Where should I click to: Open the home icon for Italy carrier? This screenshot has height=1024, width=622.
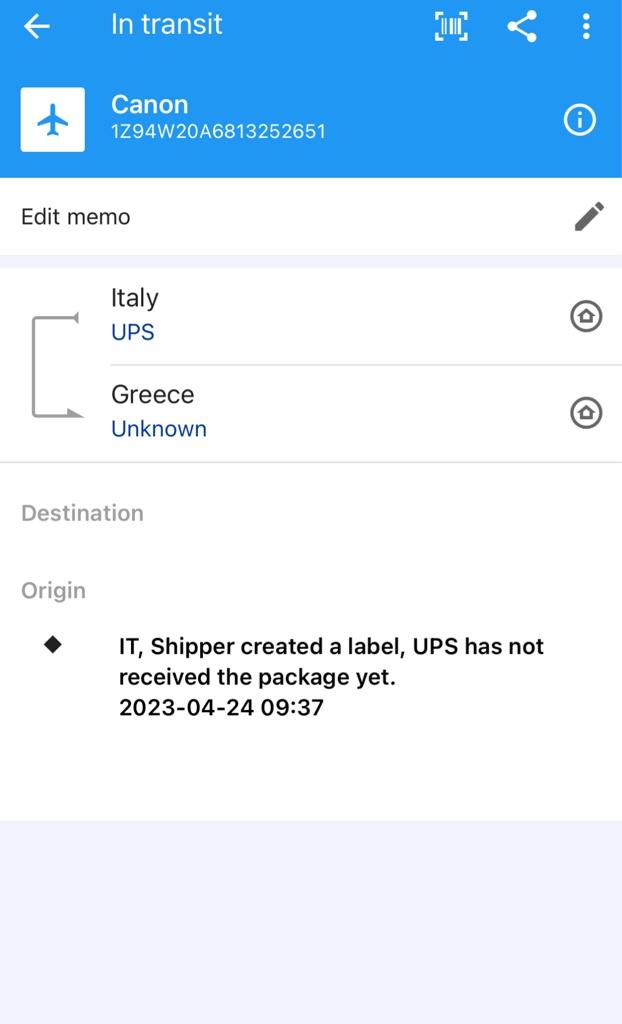(x=586, y=316)
